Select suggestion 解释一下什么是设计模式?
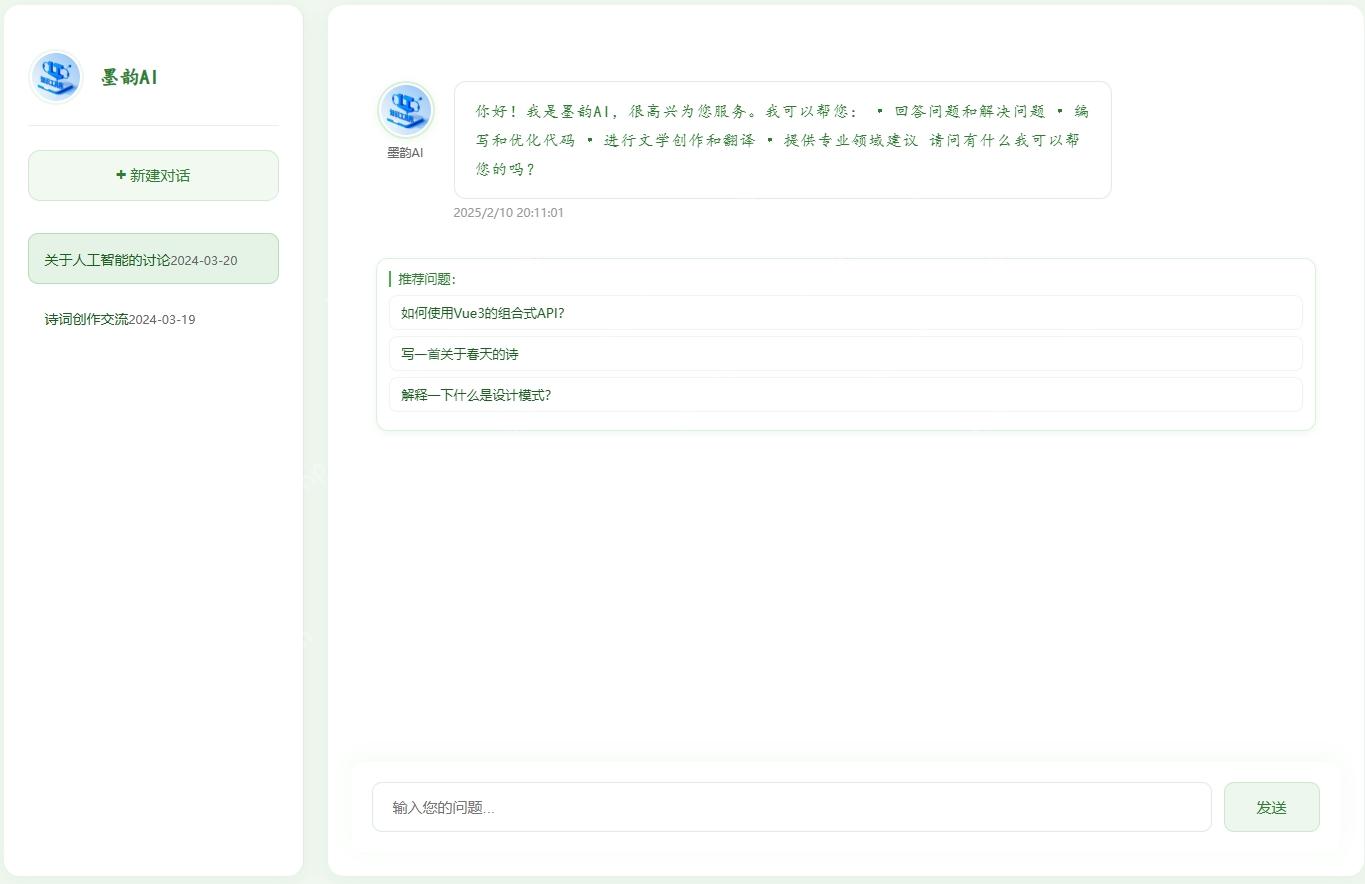1365x884 pixels. click(845, 395)
